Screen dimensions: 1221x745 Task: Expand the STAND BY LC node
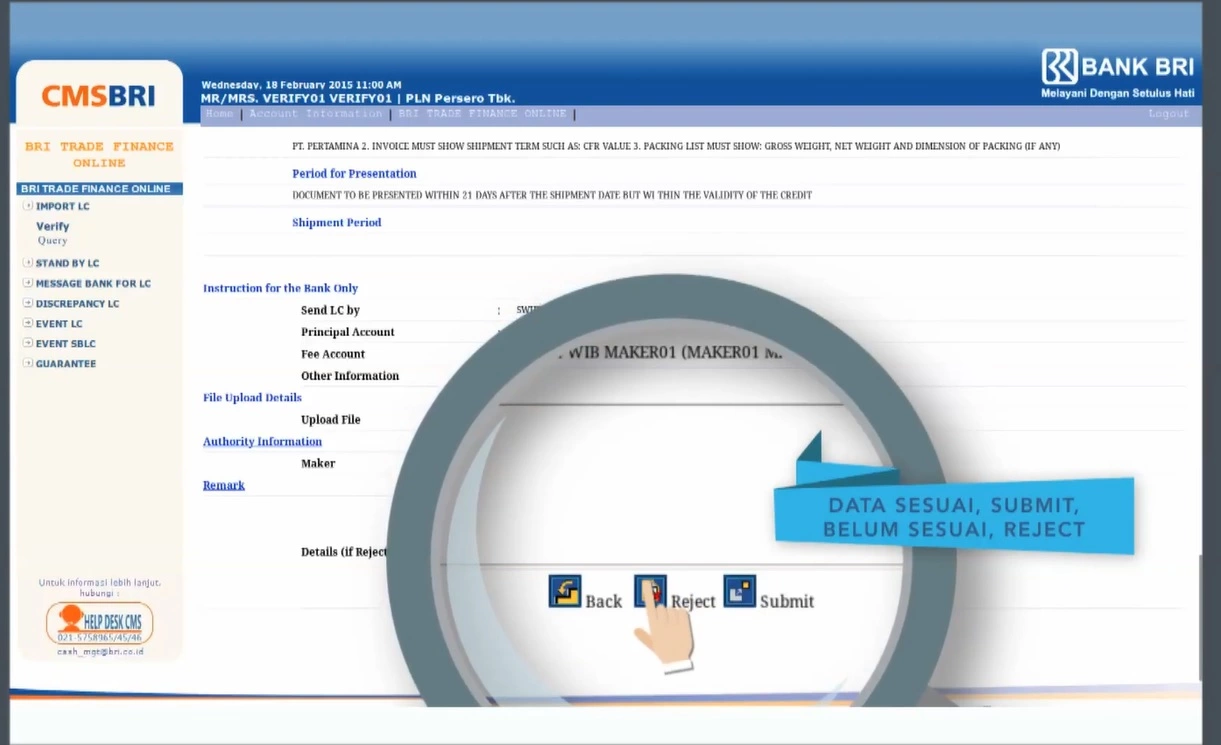(28, 263)
